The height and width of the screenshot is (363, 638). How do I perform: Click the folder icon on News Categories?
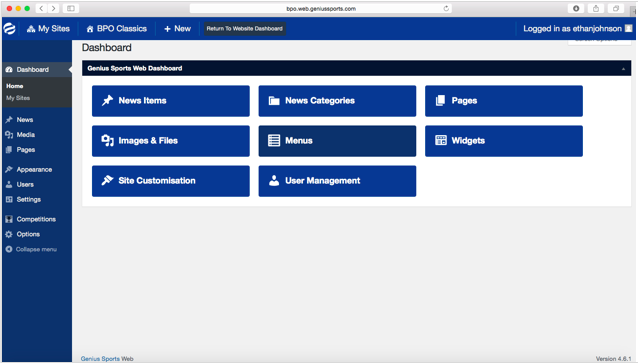(x=274, y=101)
